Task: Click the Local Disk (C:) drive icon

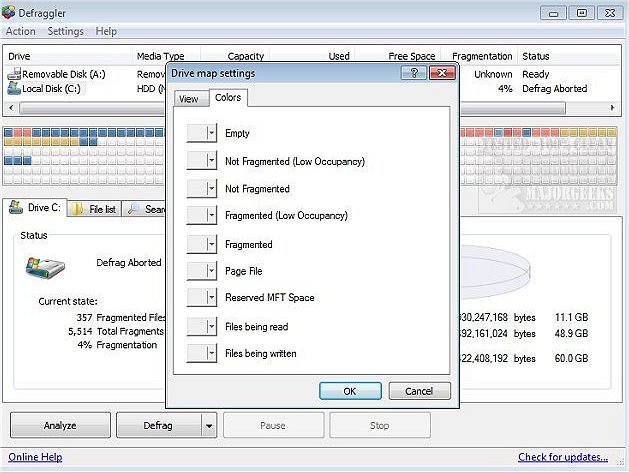Action: [14, 88]
